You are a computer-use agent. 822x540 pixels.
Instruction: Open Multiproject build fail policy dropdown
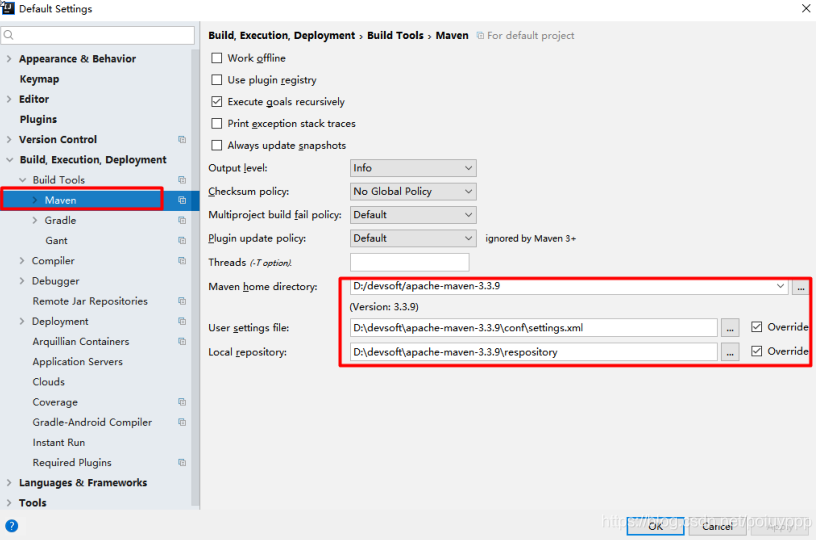tap(413, 215)
